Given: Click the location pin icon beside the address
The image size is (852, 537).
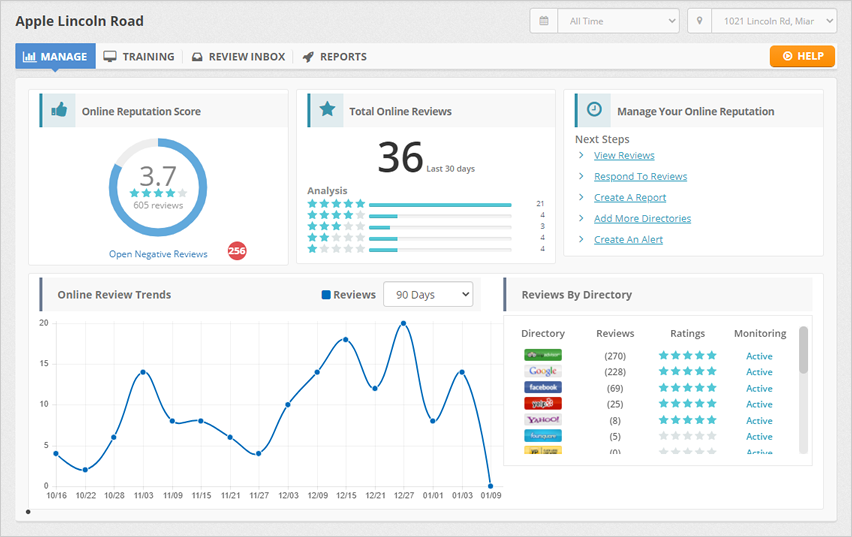Looking at the screenshot, I should point(699,21).
